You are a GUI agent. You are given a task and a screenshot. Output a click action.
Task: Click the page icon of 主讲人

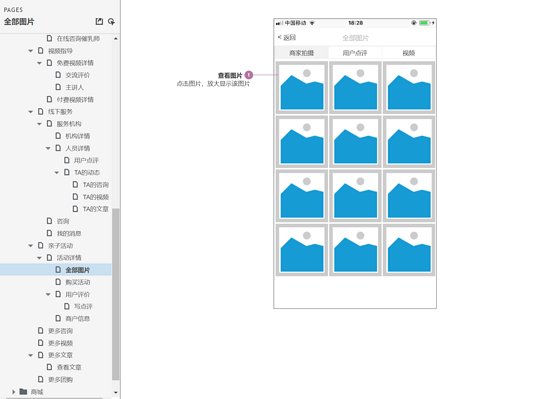58,87
